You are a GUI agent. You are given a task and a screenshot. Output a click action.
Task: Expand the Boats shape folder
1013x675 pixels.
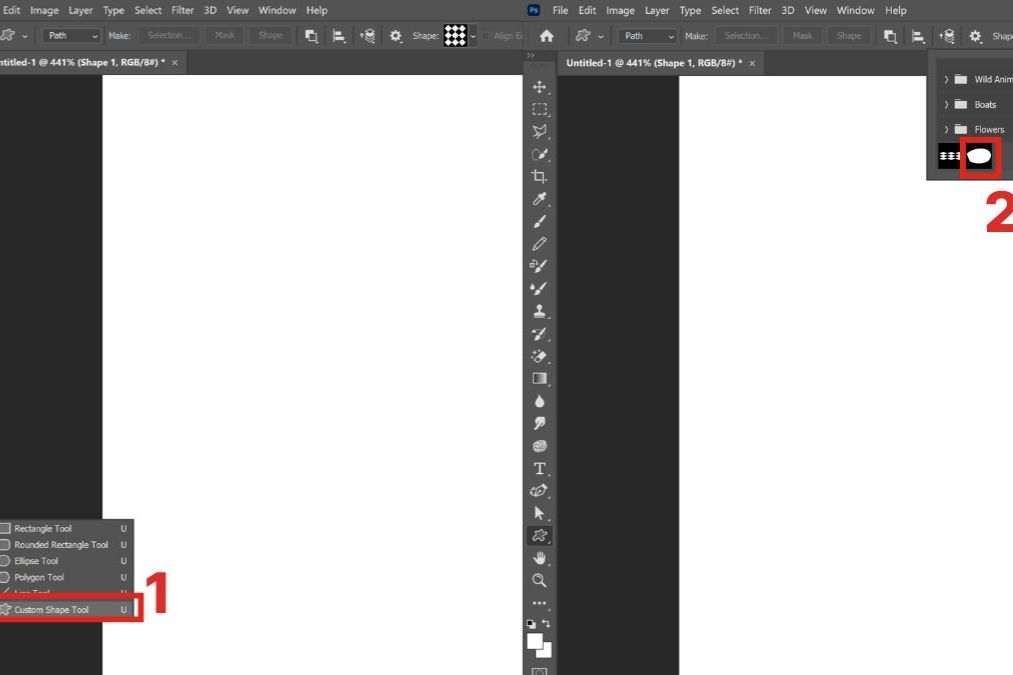click(946, 105)
